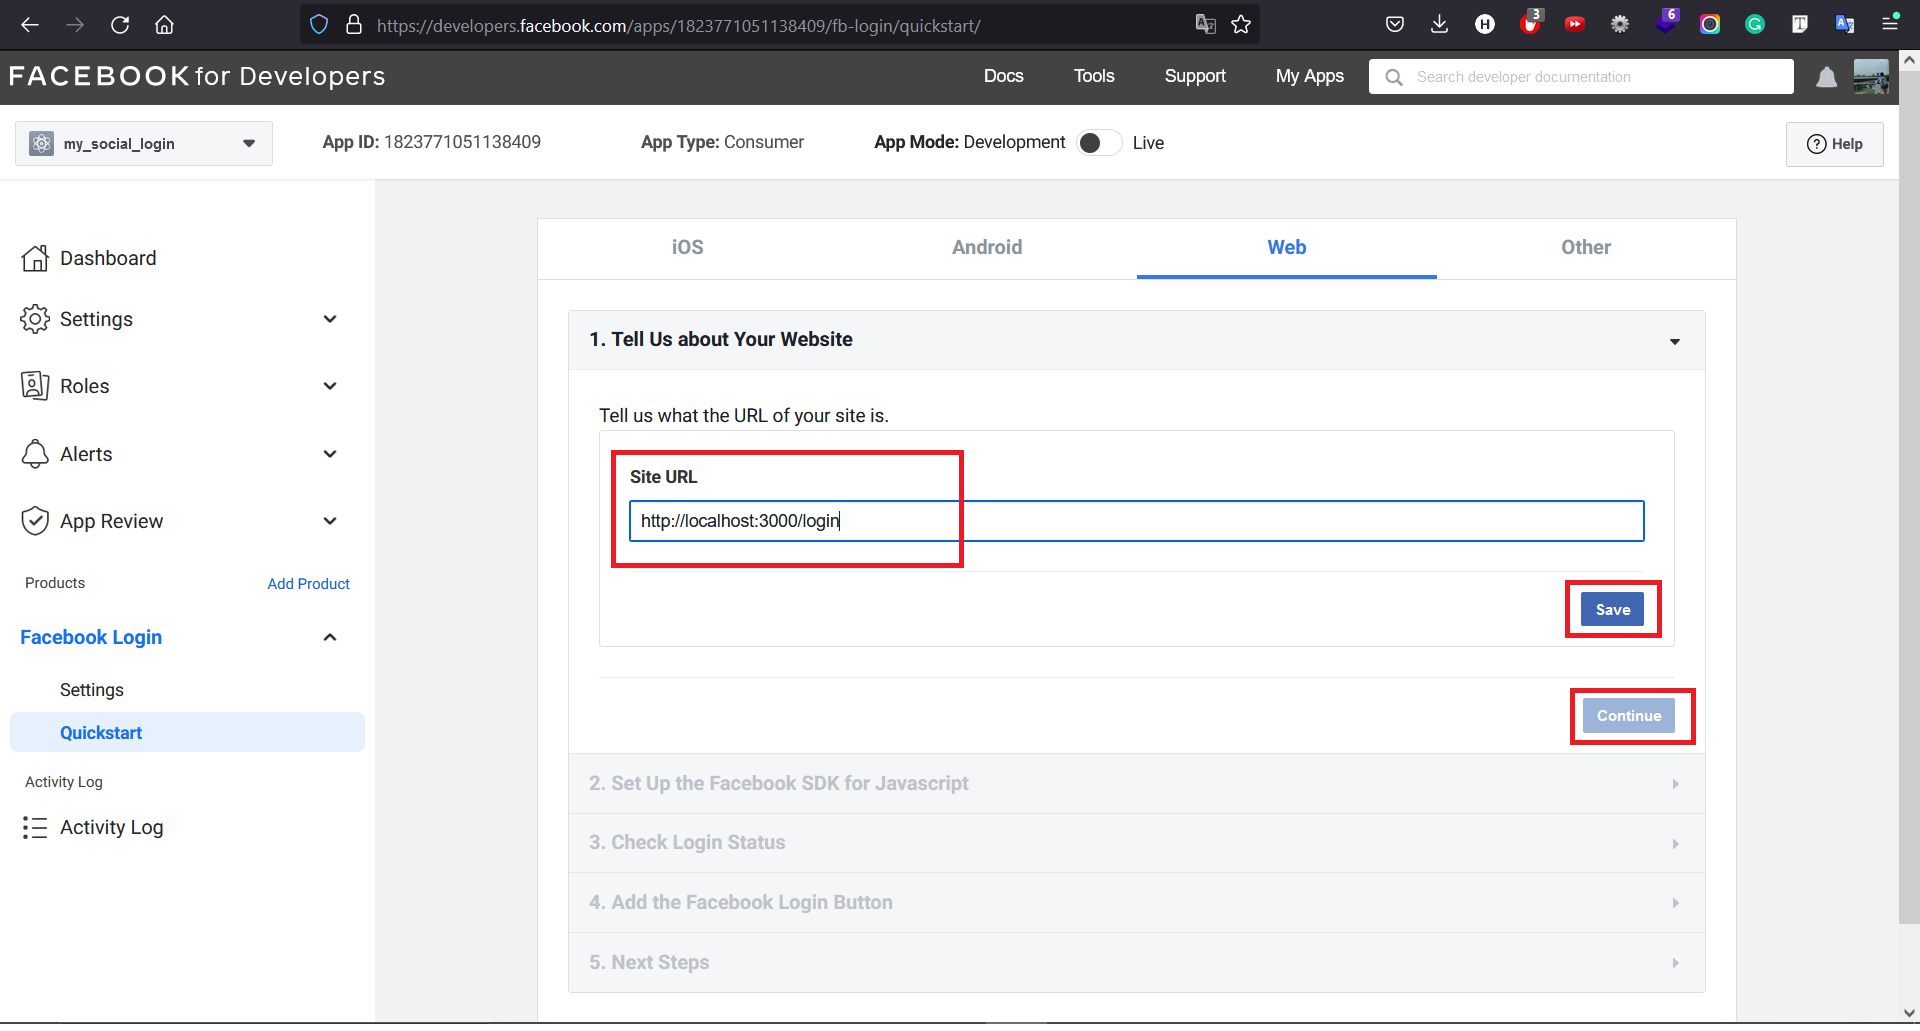This screenshot has width=1920, height=1031.
Task: Expand step 4 Add the Facebook Login Button
Action: pos(1136,902)
